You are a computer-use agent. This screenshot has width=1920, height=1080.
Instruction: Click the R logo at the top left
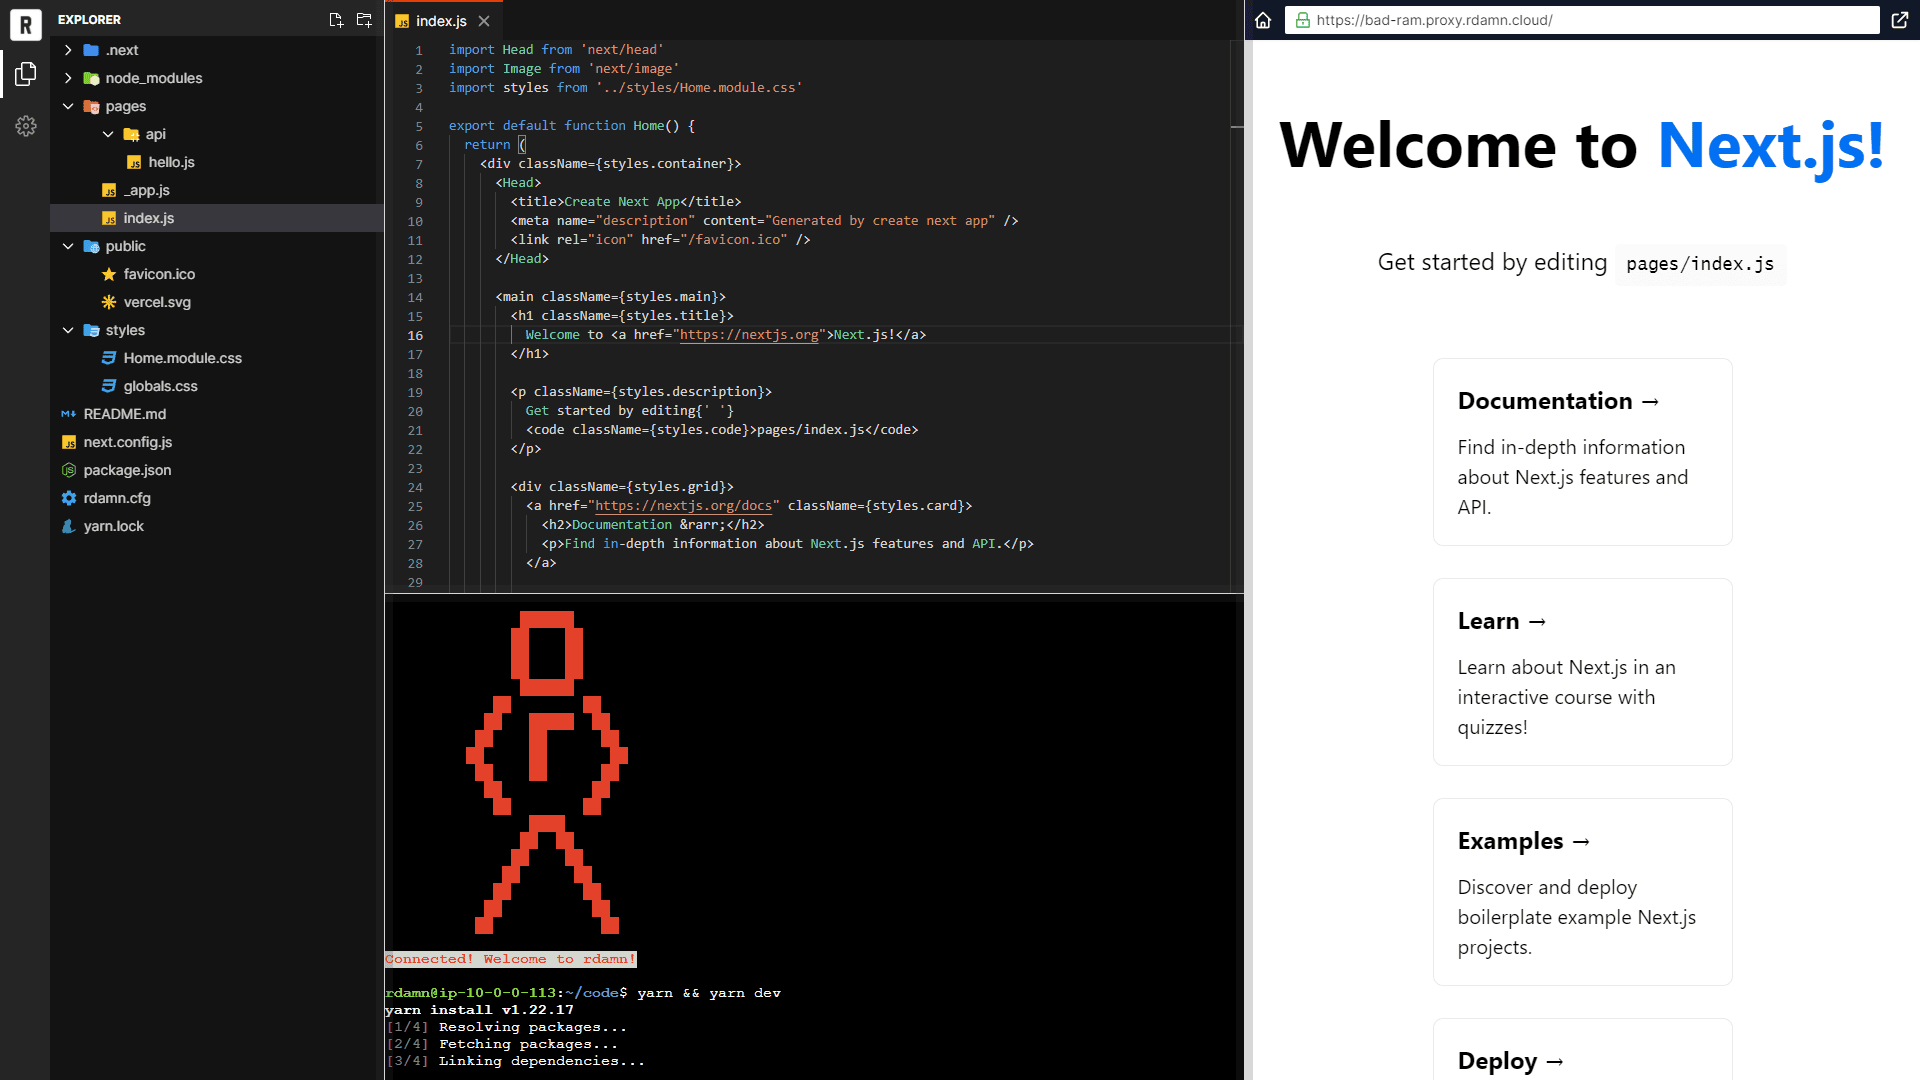[x=25, y=25]
